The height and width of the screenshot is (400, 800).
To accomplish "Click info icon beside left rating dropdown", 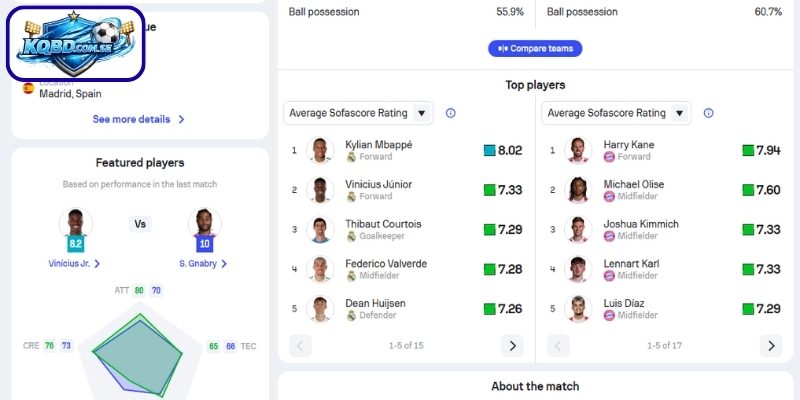I will [450, 113].
